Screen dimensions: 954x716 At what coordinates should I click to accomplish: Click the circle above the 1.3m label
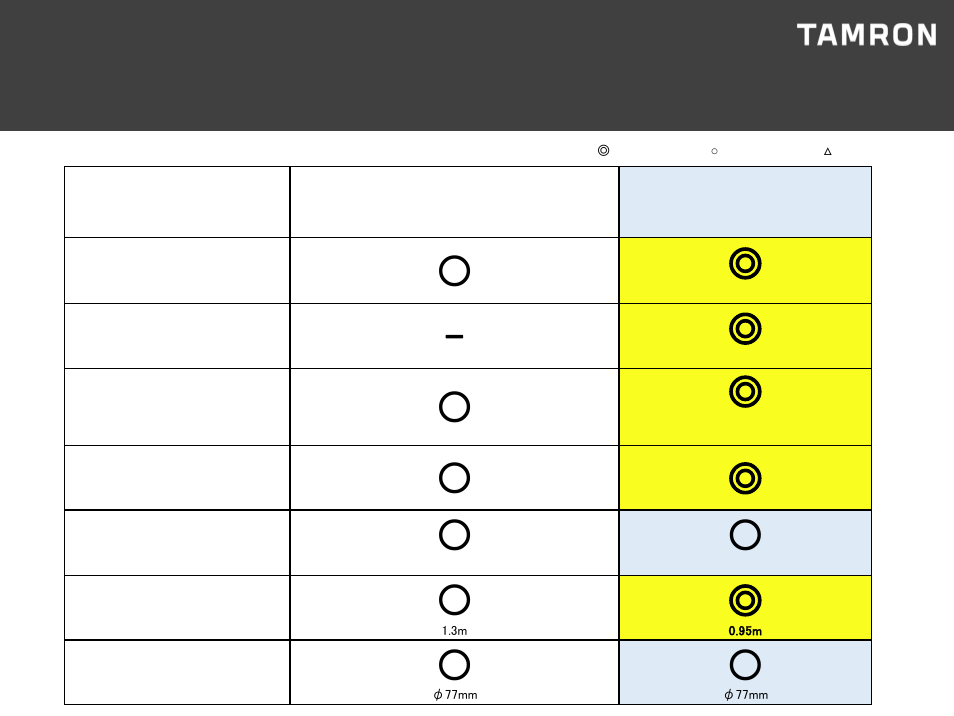coord(454,600)
